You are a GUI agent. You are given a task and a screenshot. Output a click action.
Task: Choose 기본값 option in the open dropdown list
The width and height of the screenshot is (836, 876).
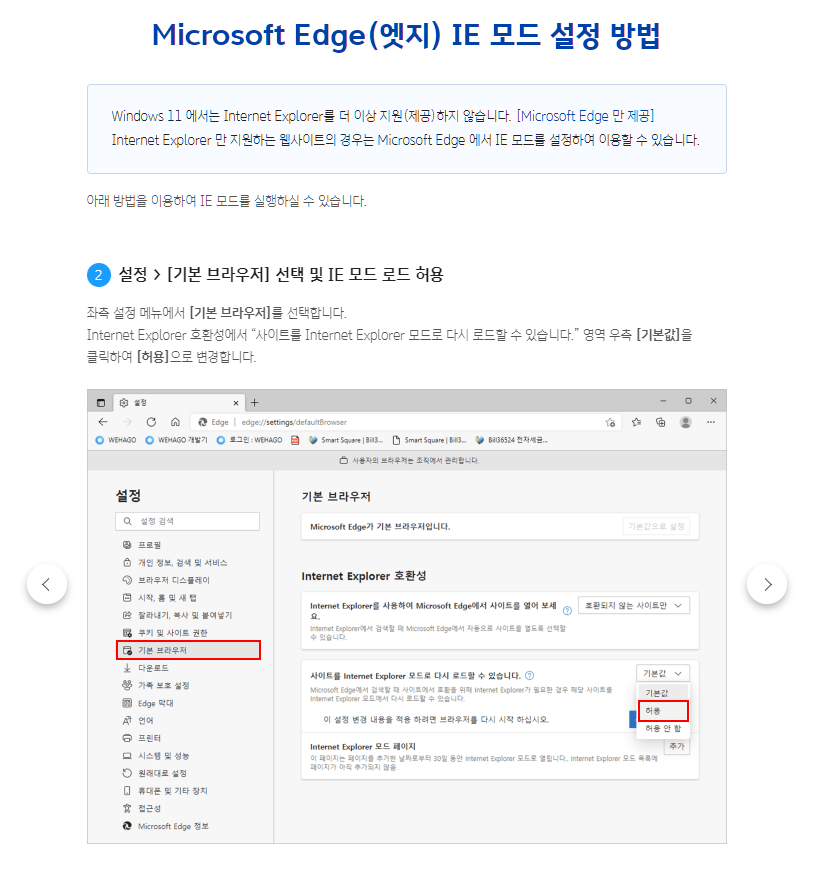point(663,693)
